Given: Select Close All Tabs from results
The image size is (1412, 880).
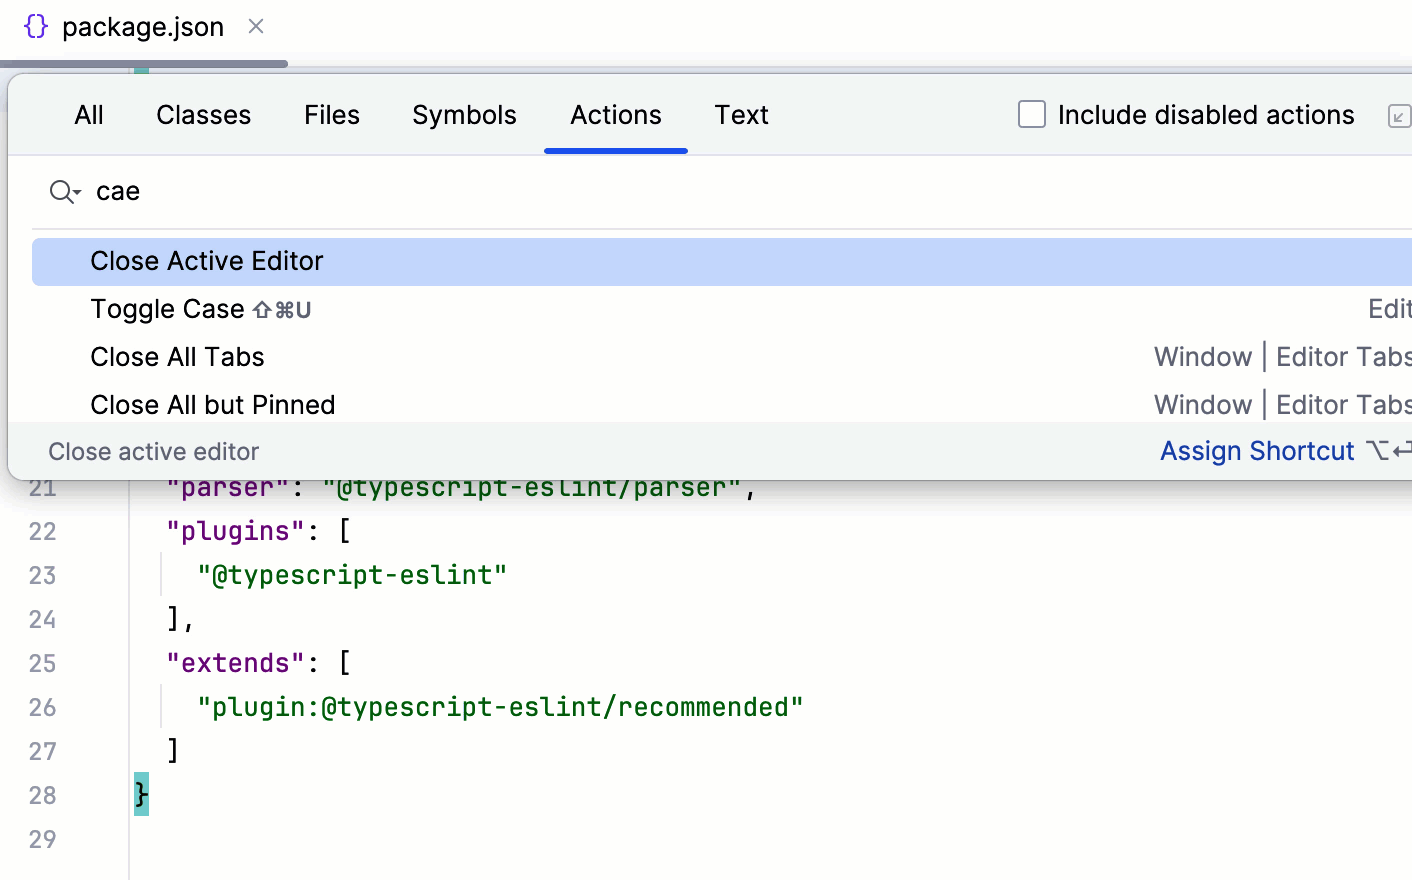Looking at the screenshot, I should click(177, 357).
